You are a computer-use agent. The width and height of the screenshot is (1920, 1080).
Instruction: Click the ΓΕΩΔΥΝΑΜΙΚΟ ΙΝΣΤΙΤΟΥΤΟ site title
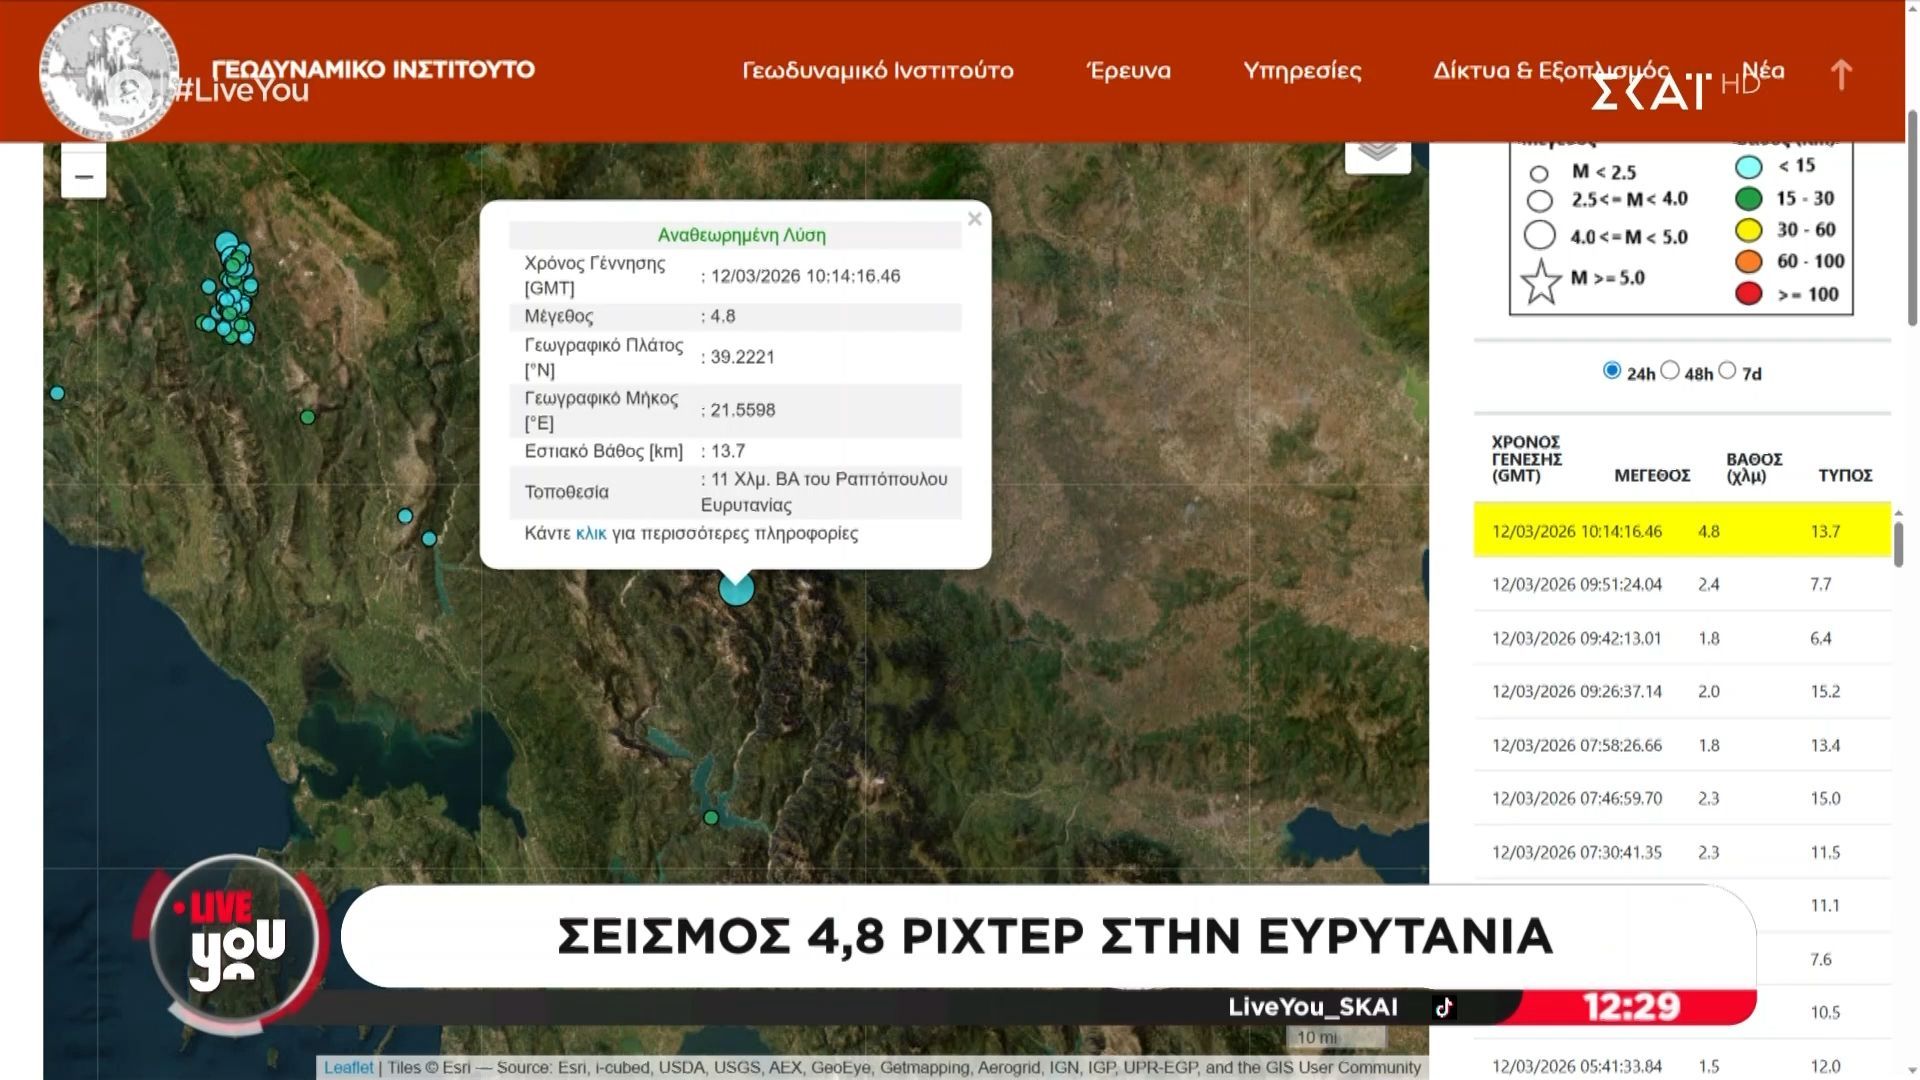pos(372,69)
